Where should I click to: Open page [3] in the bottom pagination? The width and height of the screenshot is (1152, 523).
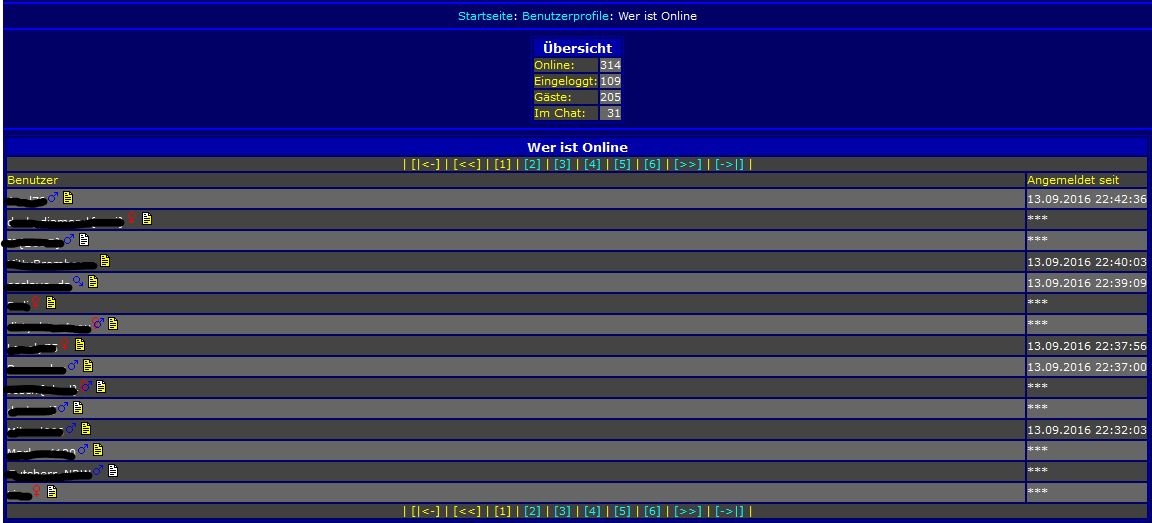(x=562, y=511)
